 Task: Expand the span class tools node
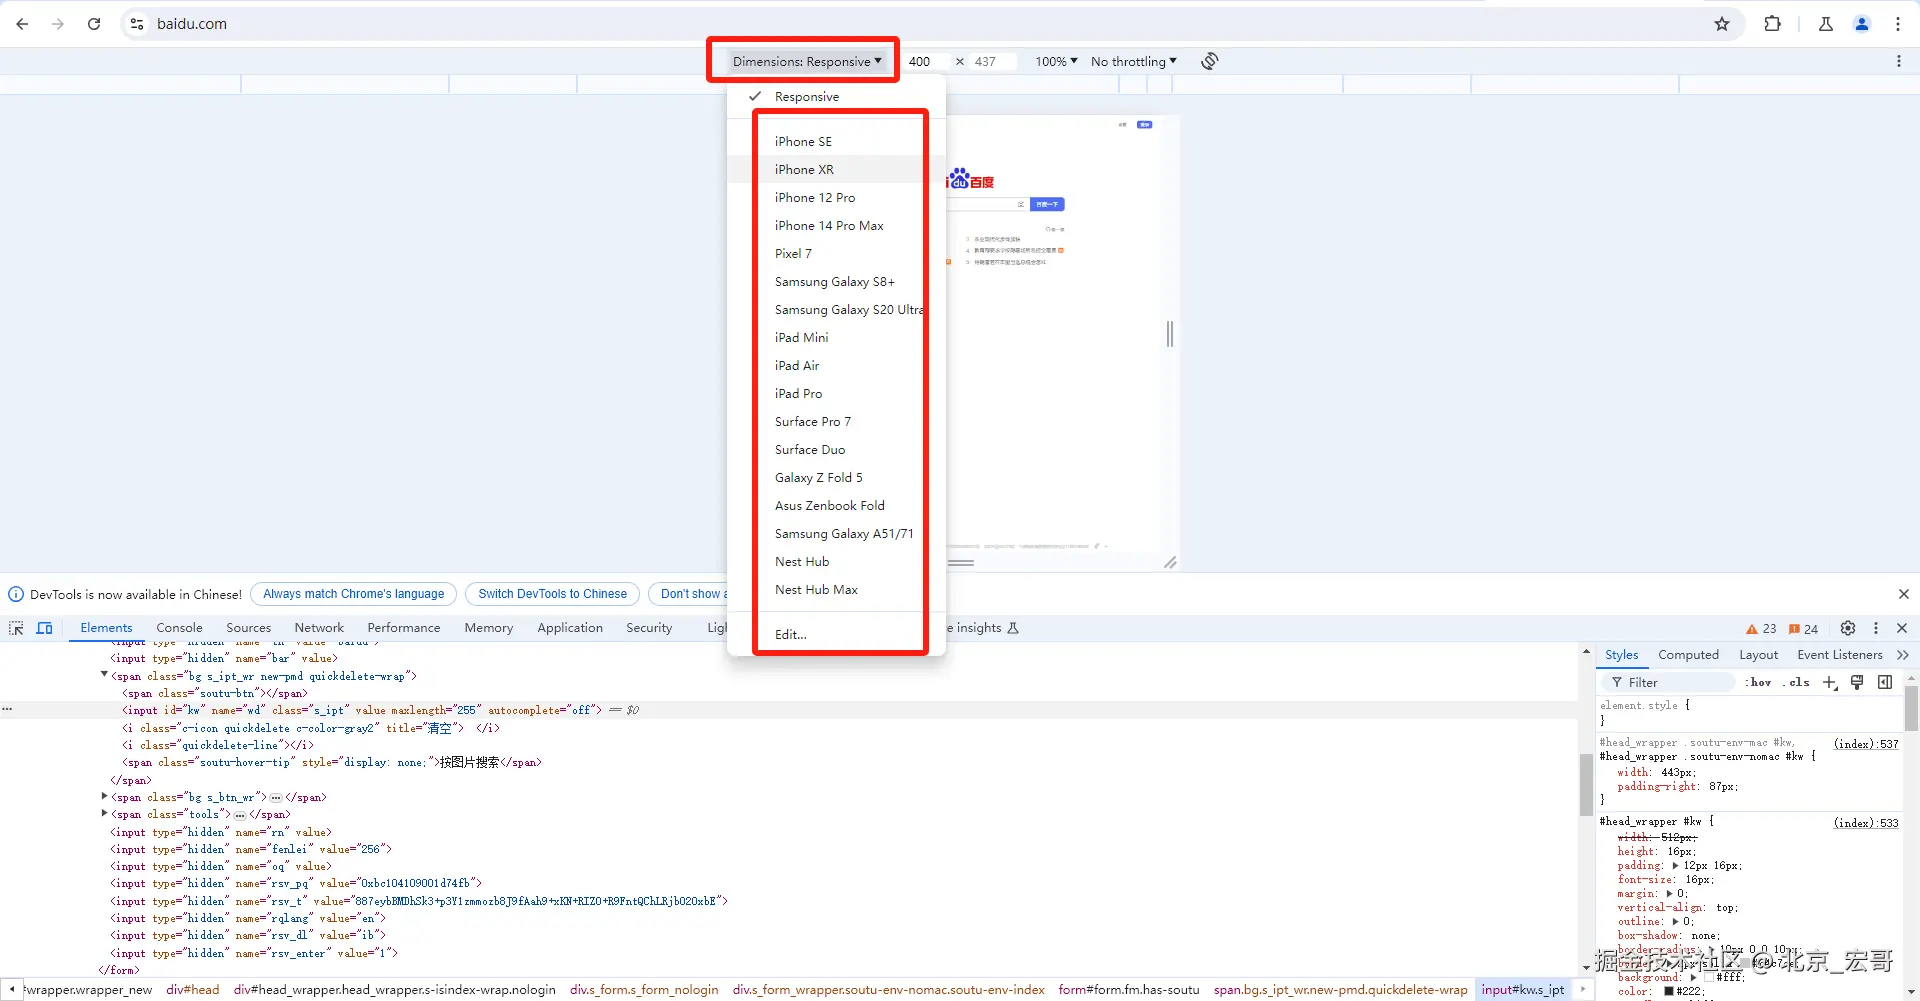pyautogui.click(x=104, y=814)
